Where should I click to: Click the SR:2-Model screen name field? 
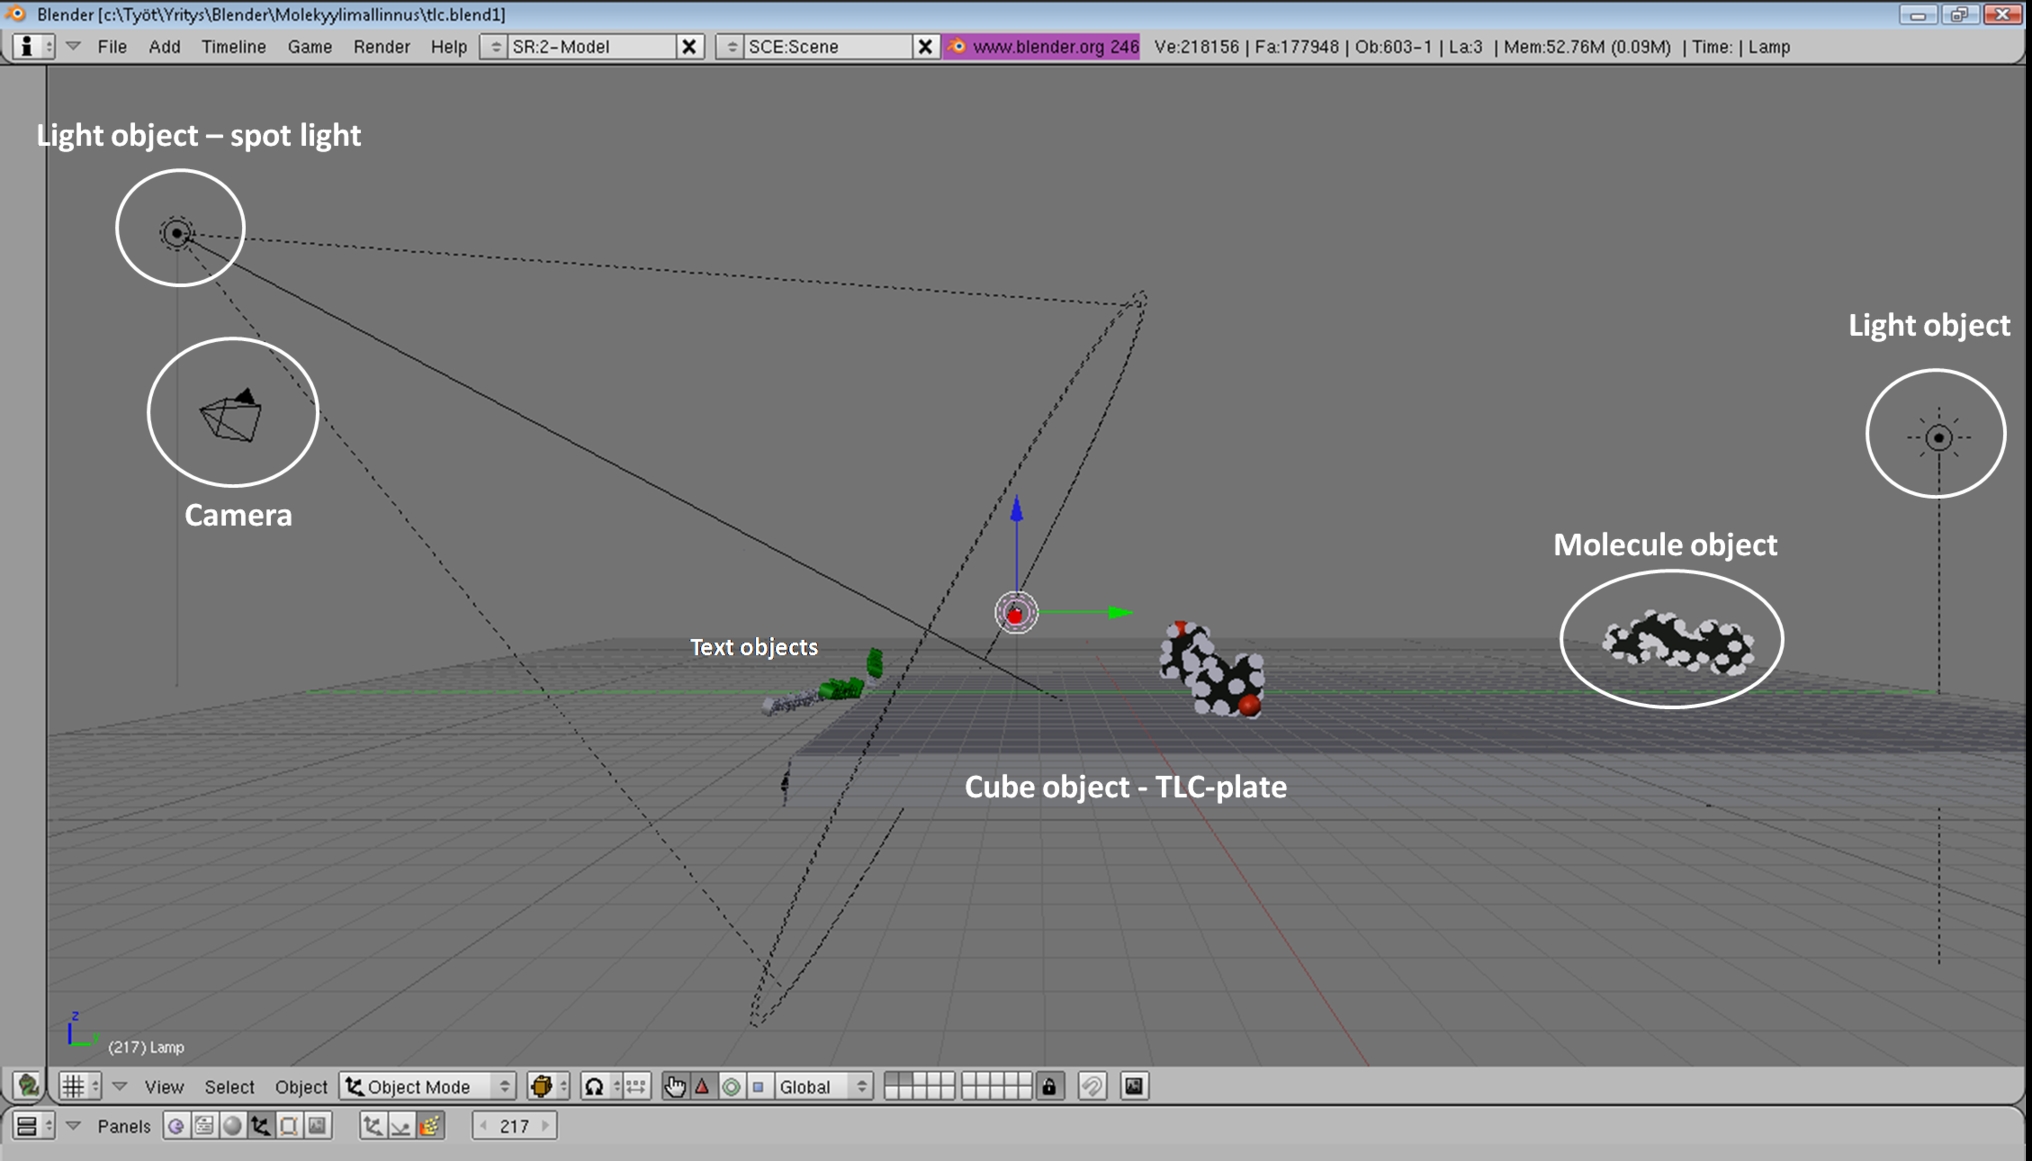(x=591, y=47)
